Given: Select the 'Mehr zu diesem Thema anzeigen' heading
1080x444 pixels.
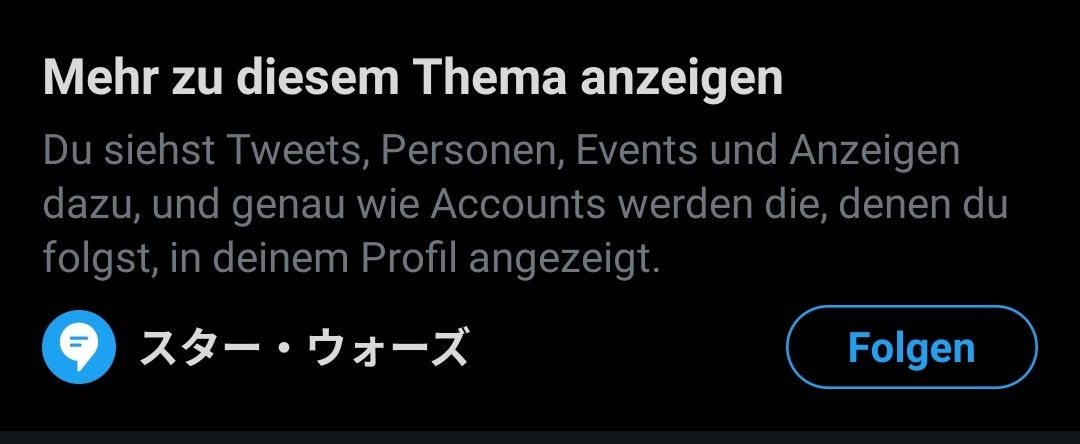Looking at the screenshot, I should (x=413, y=78).
